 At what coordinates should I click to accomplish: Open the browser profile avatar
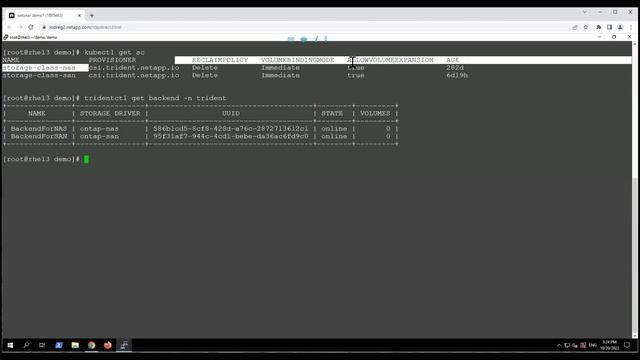click(620, 27)
